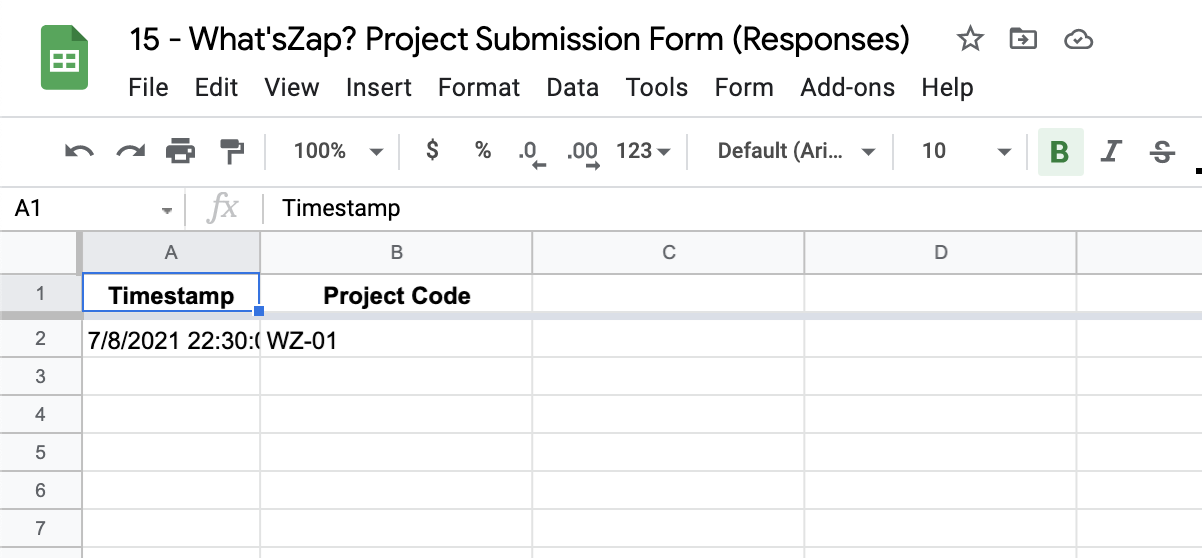Open the font size 10 dropdown
This screenshot has width=1202, height=558.
pyautogui.click(x=966, y=152)
